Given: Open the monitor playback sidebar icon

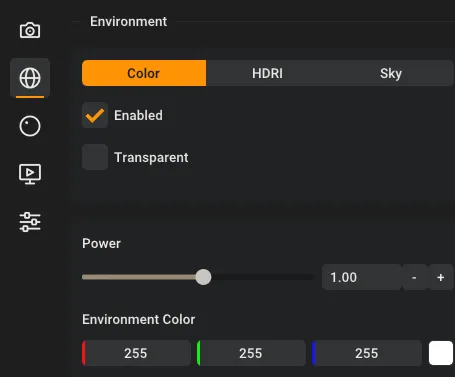Looking at the screenshot, I should point(30,174).
